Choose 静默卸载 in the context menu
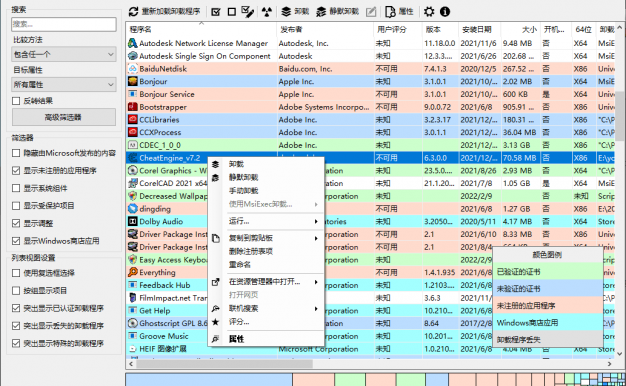This screenshot has height=386, width=626. tap(266, 177)
